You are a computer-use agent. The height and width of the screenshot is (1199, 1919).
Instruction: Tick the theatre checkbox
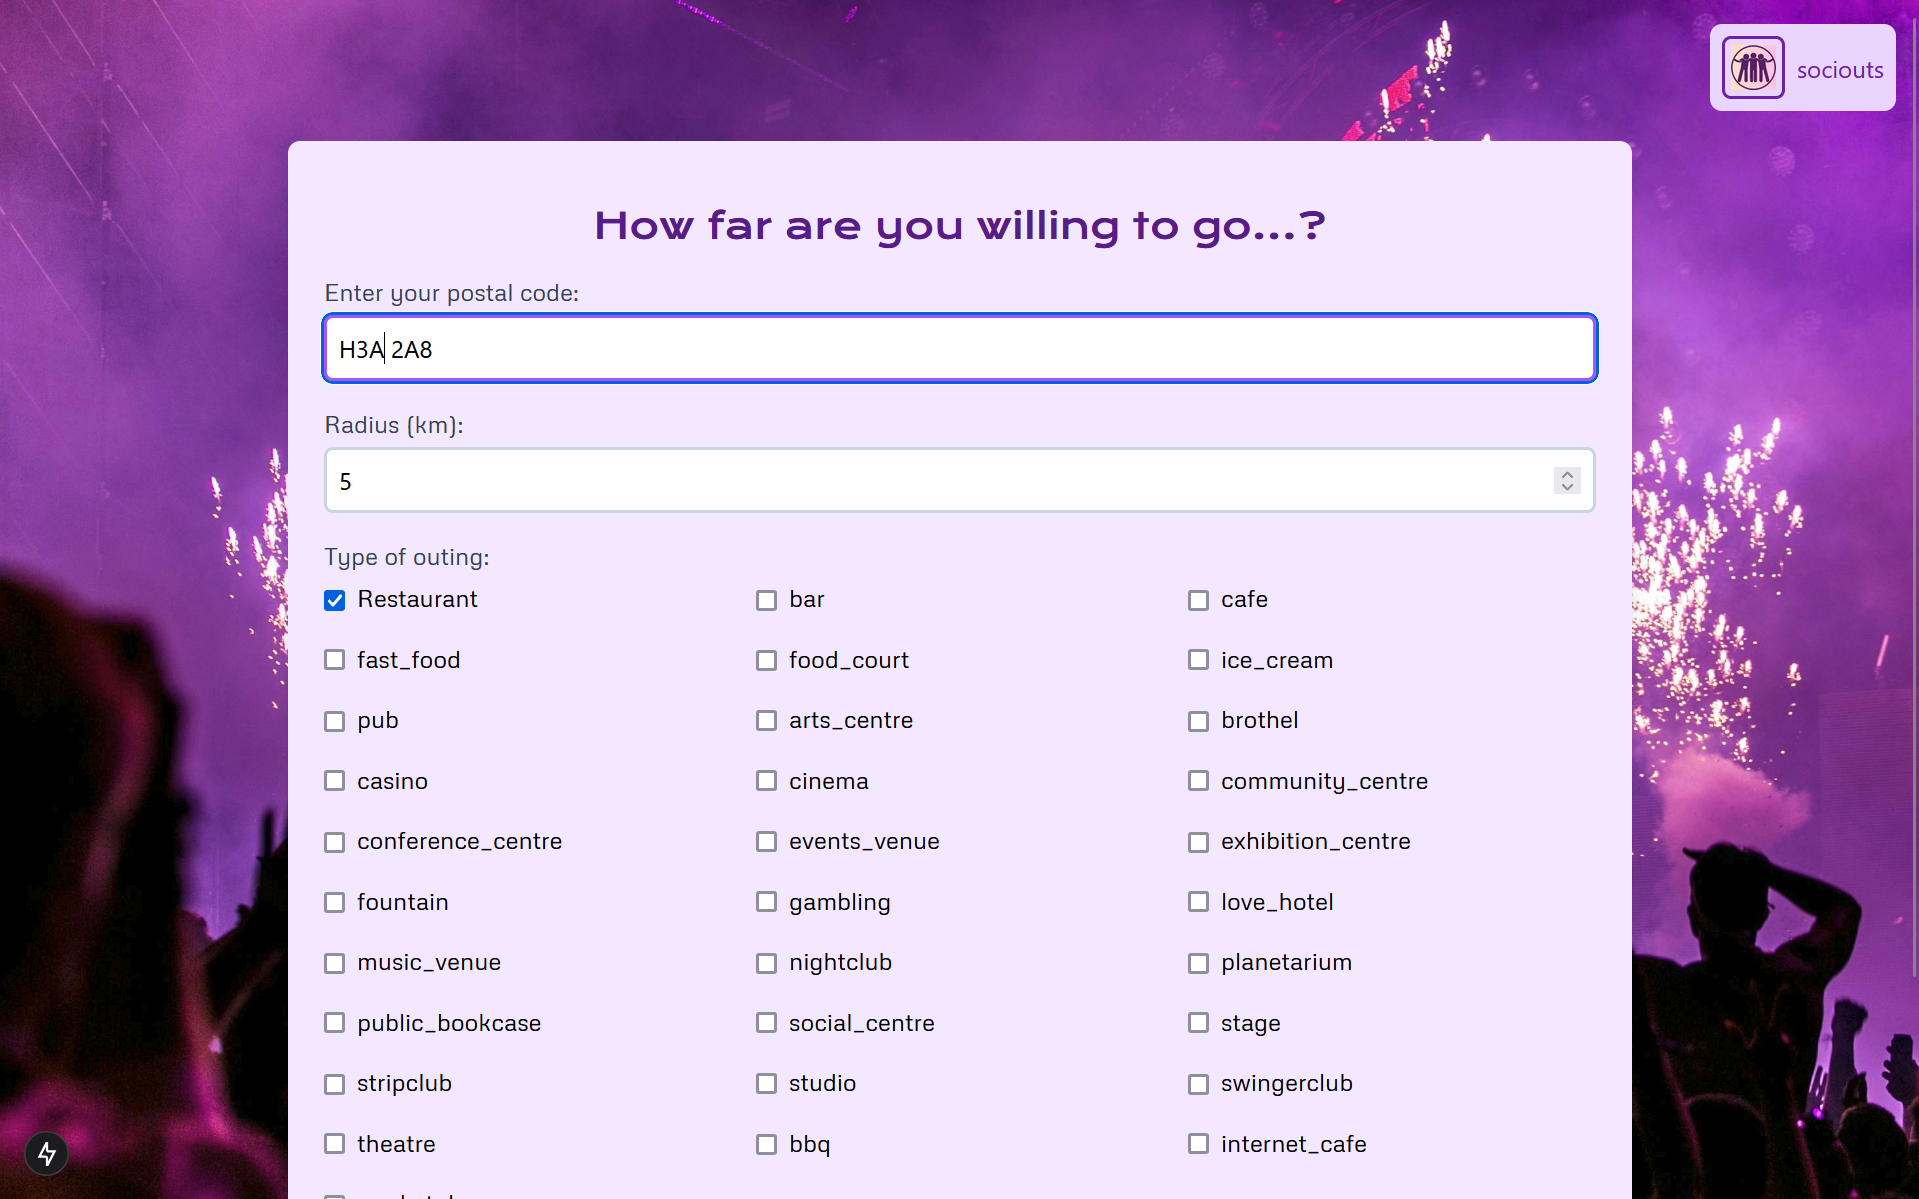(335, 1144)
